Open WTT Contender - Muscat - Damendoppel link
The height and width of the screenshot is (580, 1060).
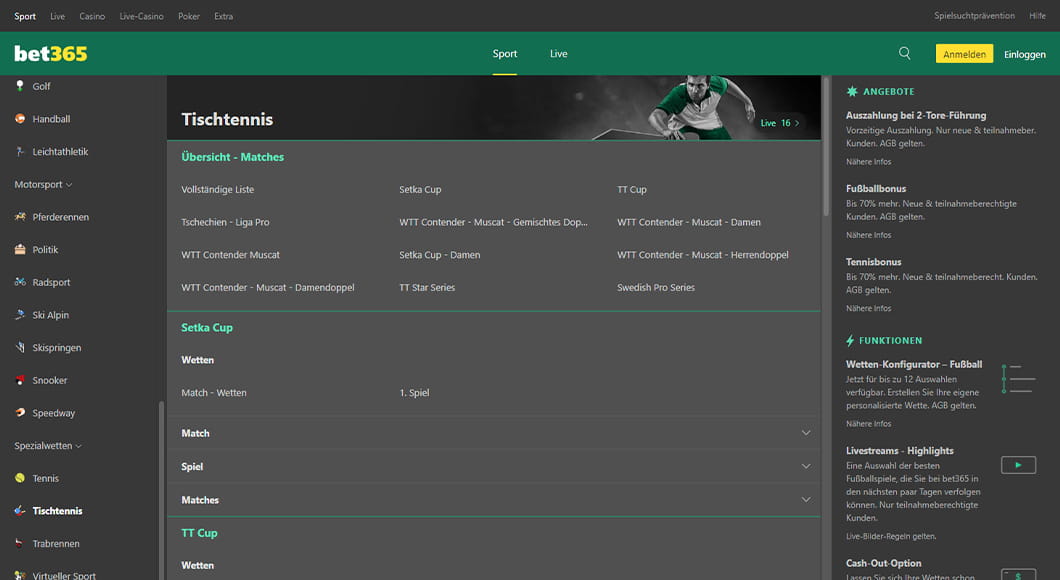pyautogui.click(x=268, y=287)
